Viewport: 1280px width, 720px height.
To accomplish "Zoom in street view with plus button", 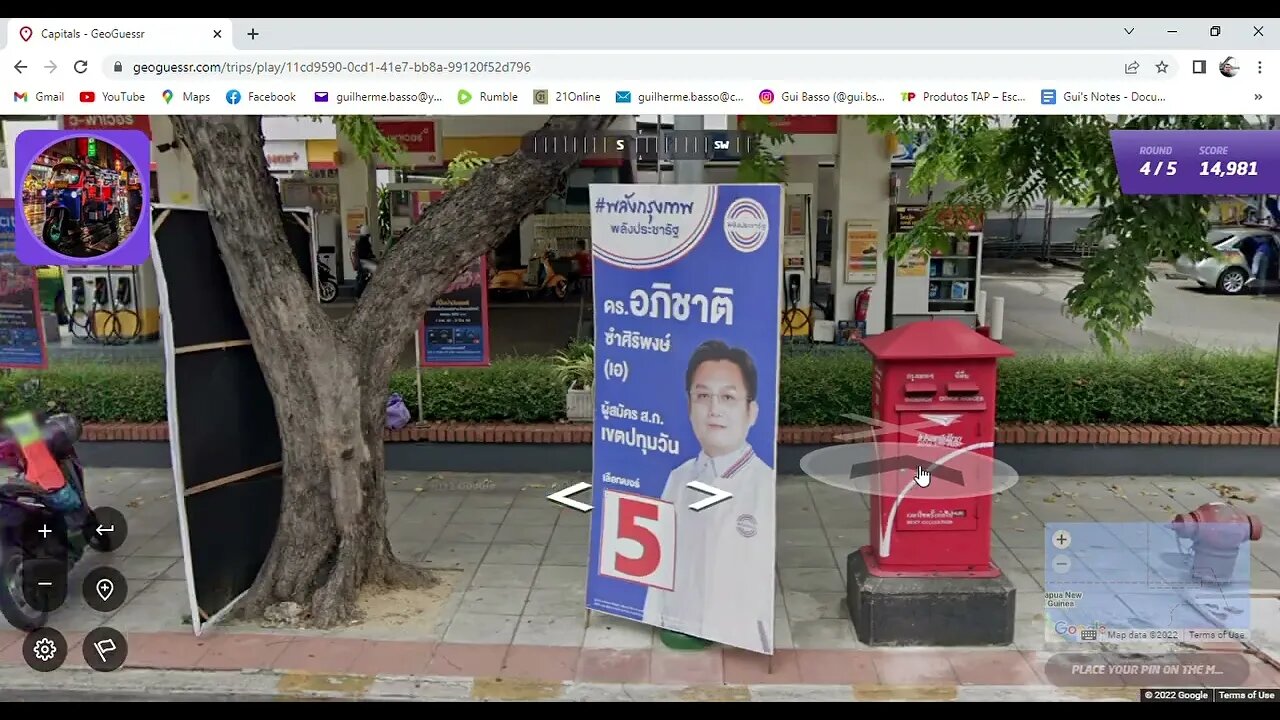I will (x=44, y=531).
